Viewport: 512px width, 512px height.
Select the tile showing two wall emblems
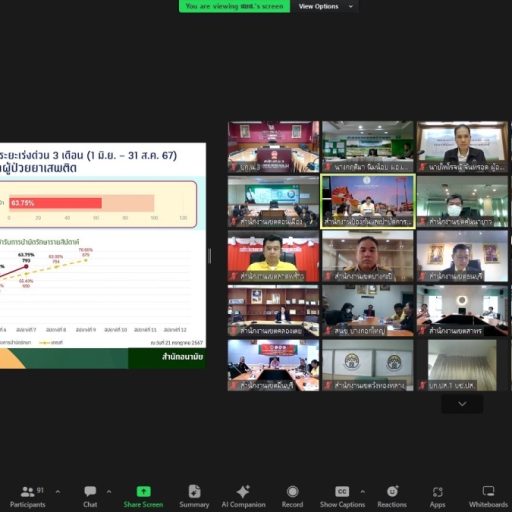(x=368, y=365)
